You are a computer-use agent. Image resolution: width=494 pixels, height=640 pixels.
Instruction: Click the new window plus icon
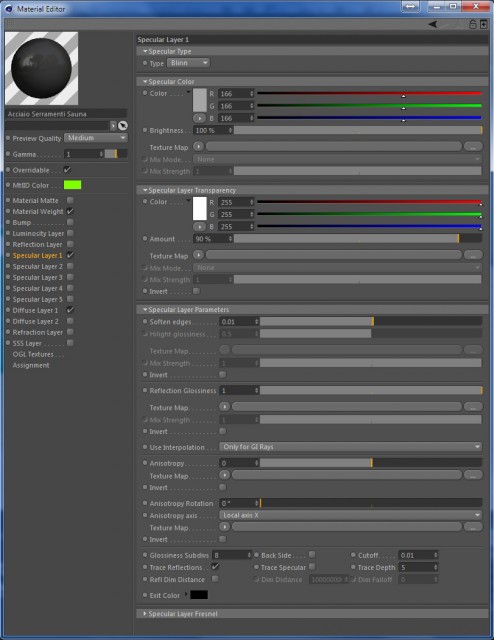(483, 24)
